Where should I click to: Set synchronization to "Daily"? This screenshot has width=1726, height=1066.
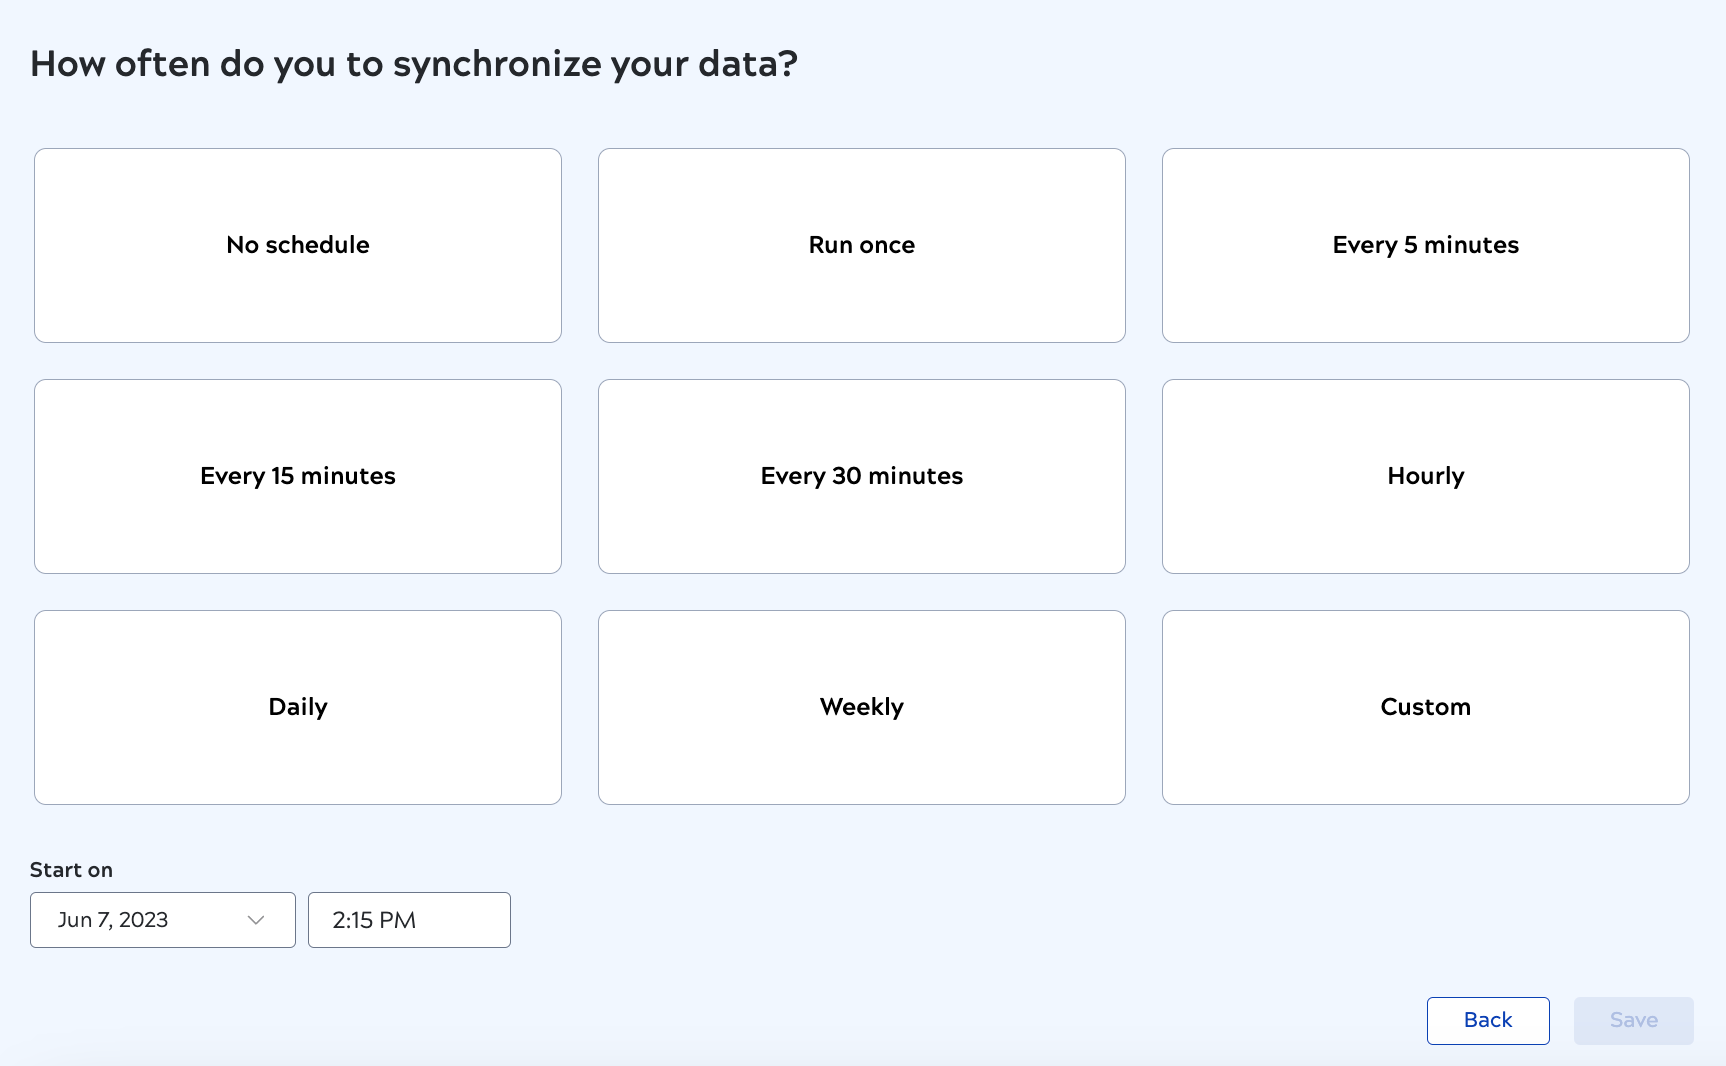[x=297, y=707]
